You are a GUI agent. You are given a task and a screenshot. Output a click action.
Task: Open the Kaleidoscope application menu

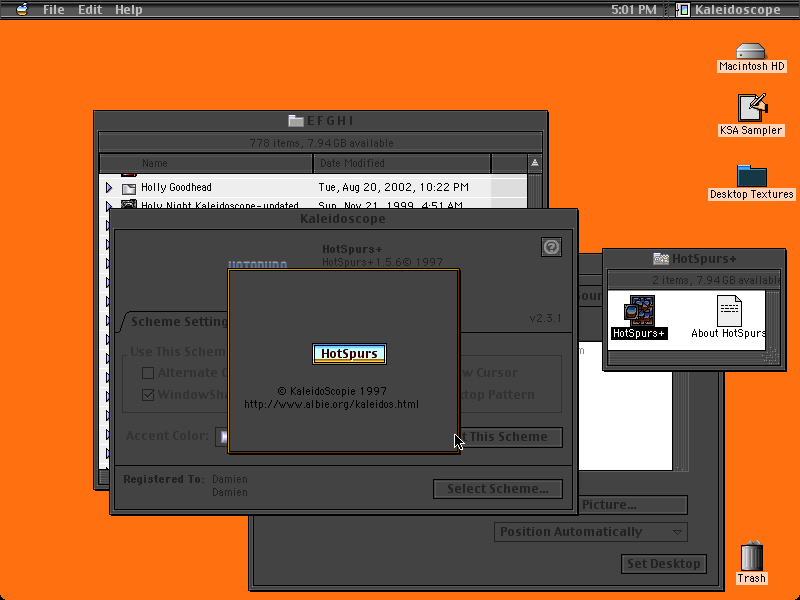(730, 10)
